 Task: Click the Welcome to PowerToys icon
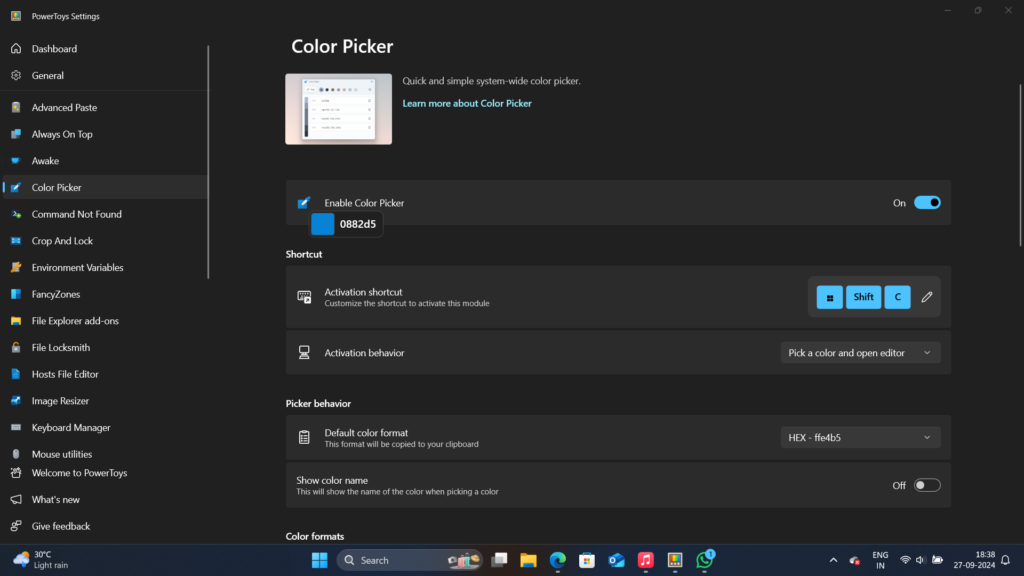click(x=16, y=473)
